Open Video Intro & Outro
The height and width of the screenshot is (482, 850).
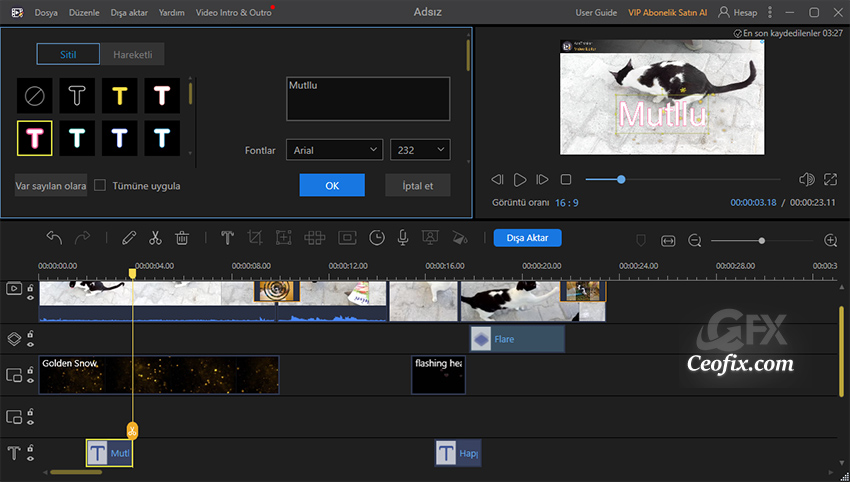(234, 12)
